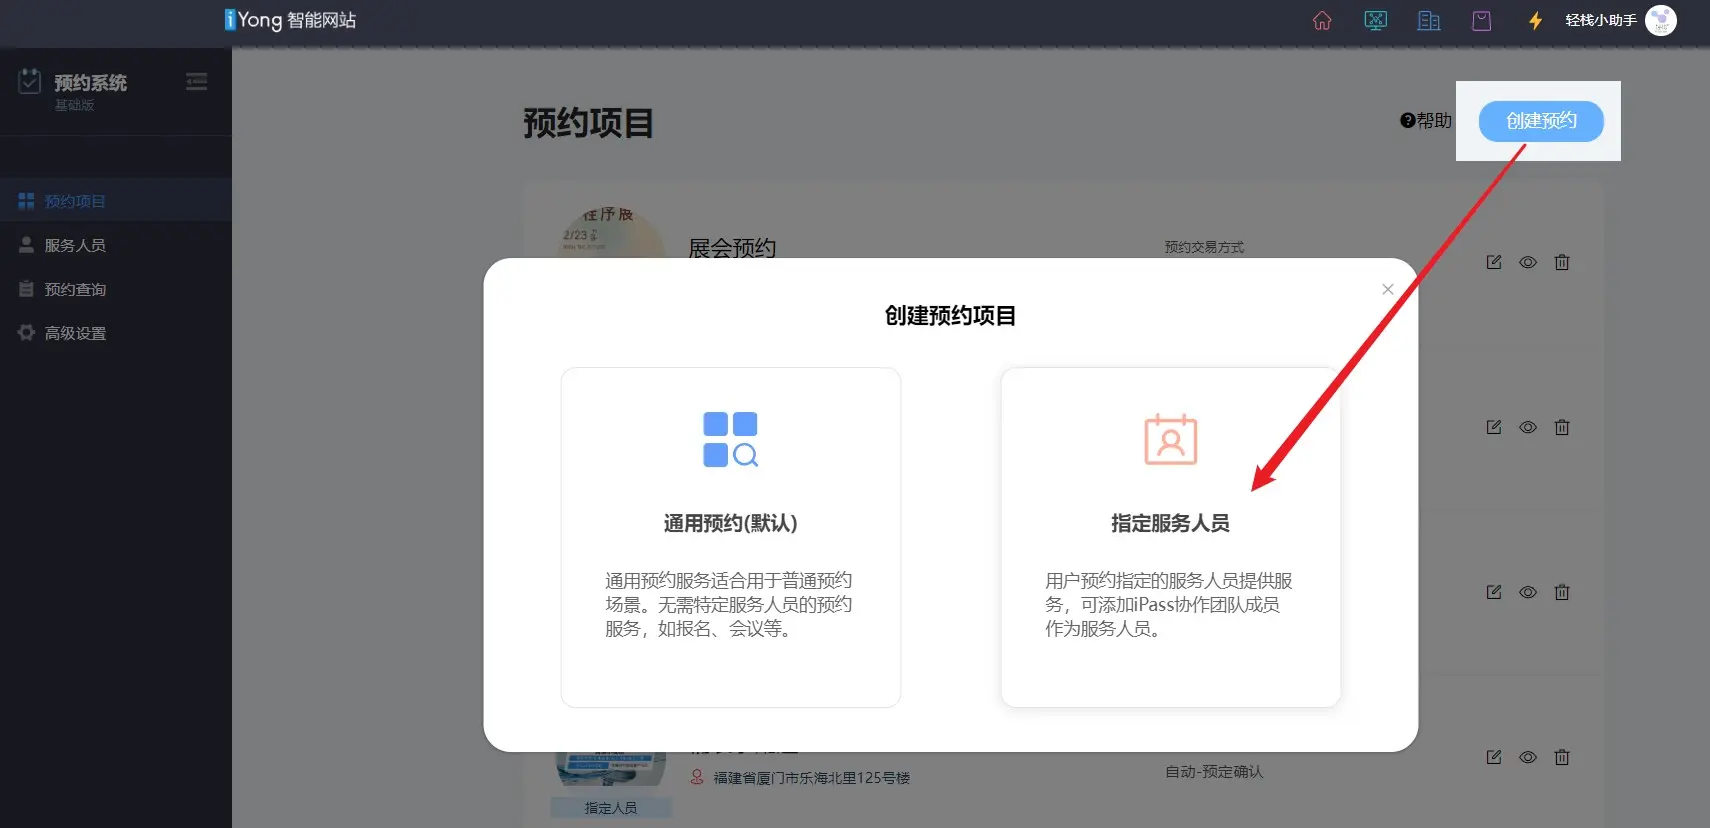Choose the 指定服务人员 card

click(x=1170, y=537)
